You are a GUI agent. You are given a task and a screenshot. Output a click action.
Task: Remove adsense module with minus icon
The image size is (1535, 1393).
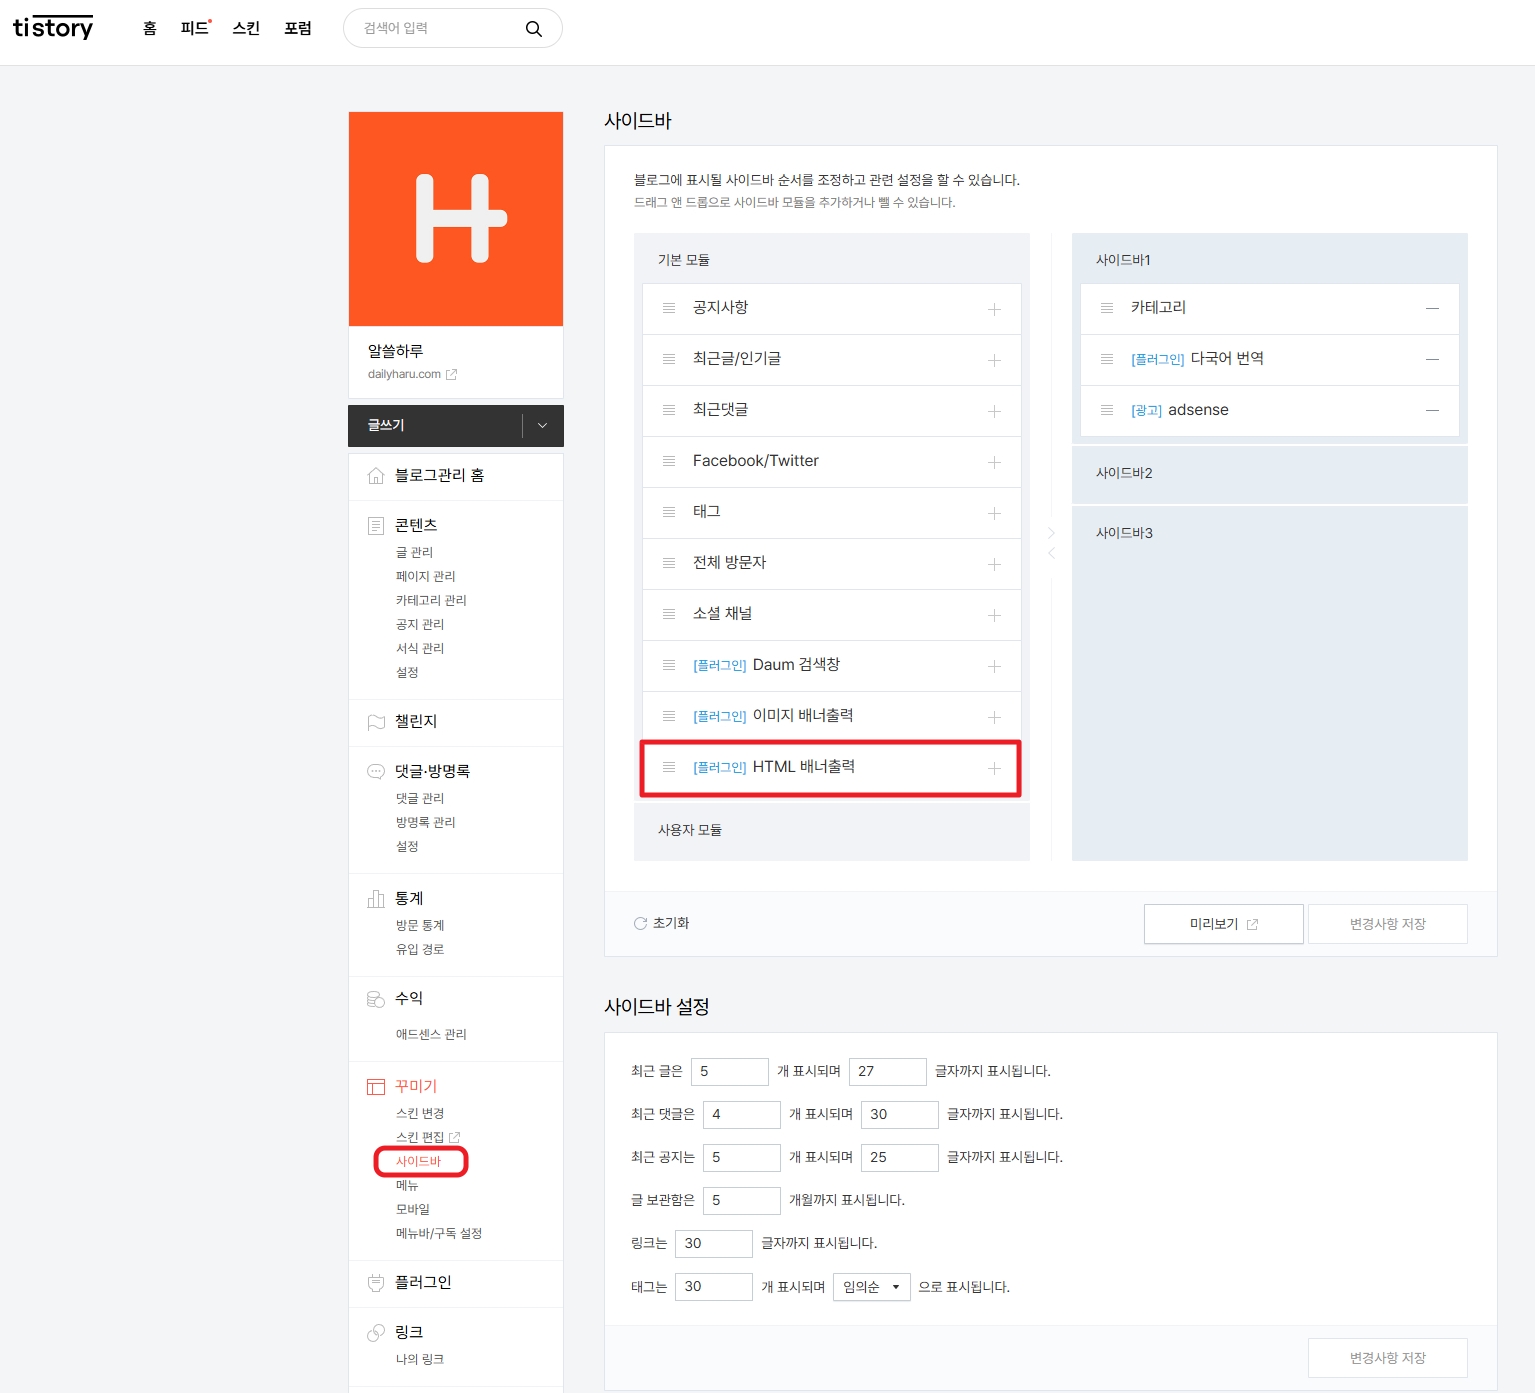pos(1432,410)
